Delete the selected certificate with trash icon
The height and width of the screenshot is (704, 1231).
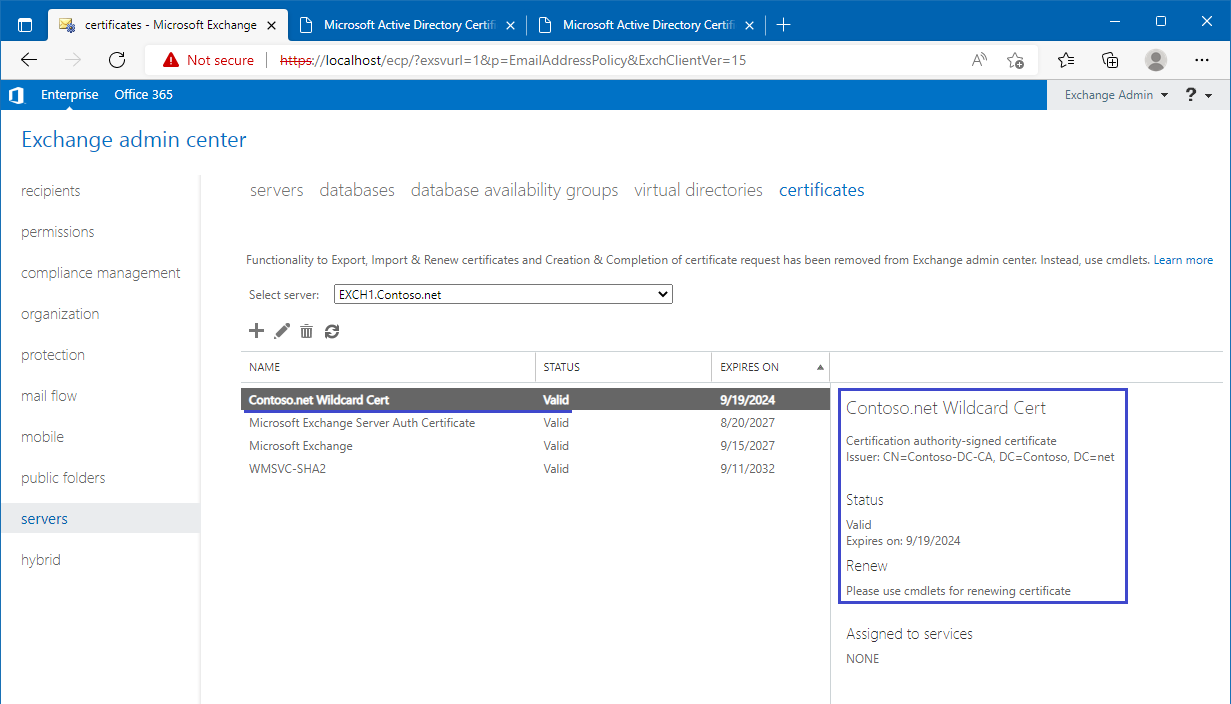point(307,331)
